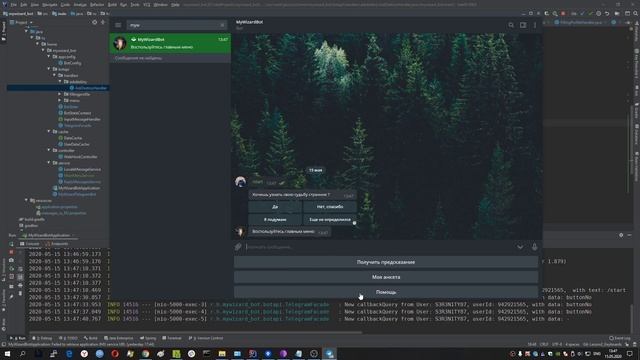Click the attach file paperclip icon
Image resolution: width=640 pixels, height=360 pixels.
click(x=238, y=247)
